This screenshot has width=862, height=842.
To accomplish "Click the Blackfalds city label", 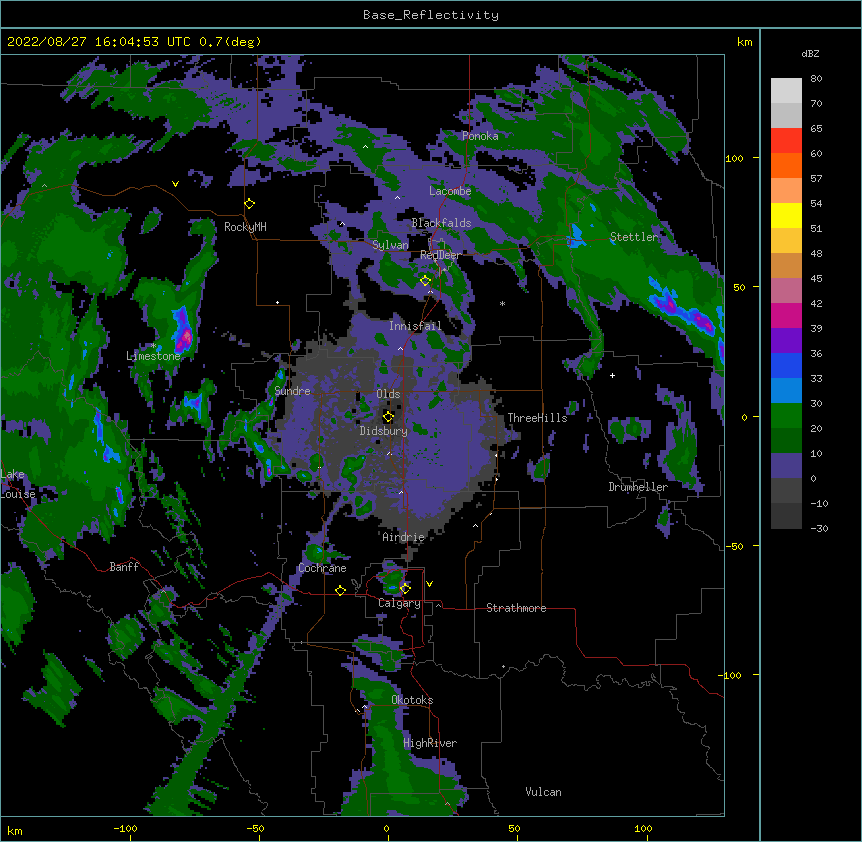I will [441, 223].
